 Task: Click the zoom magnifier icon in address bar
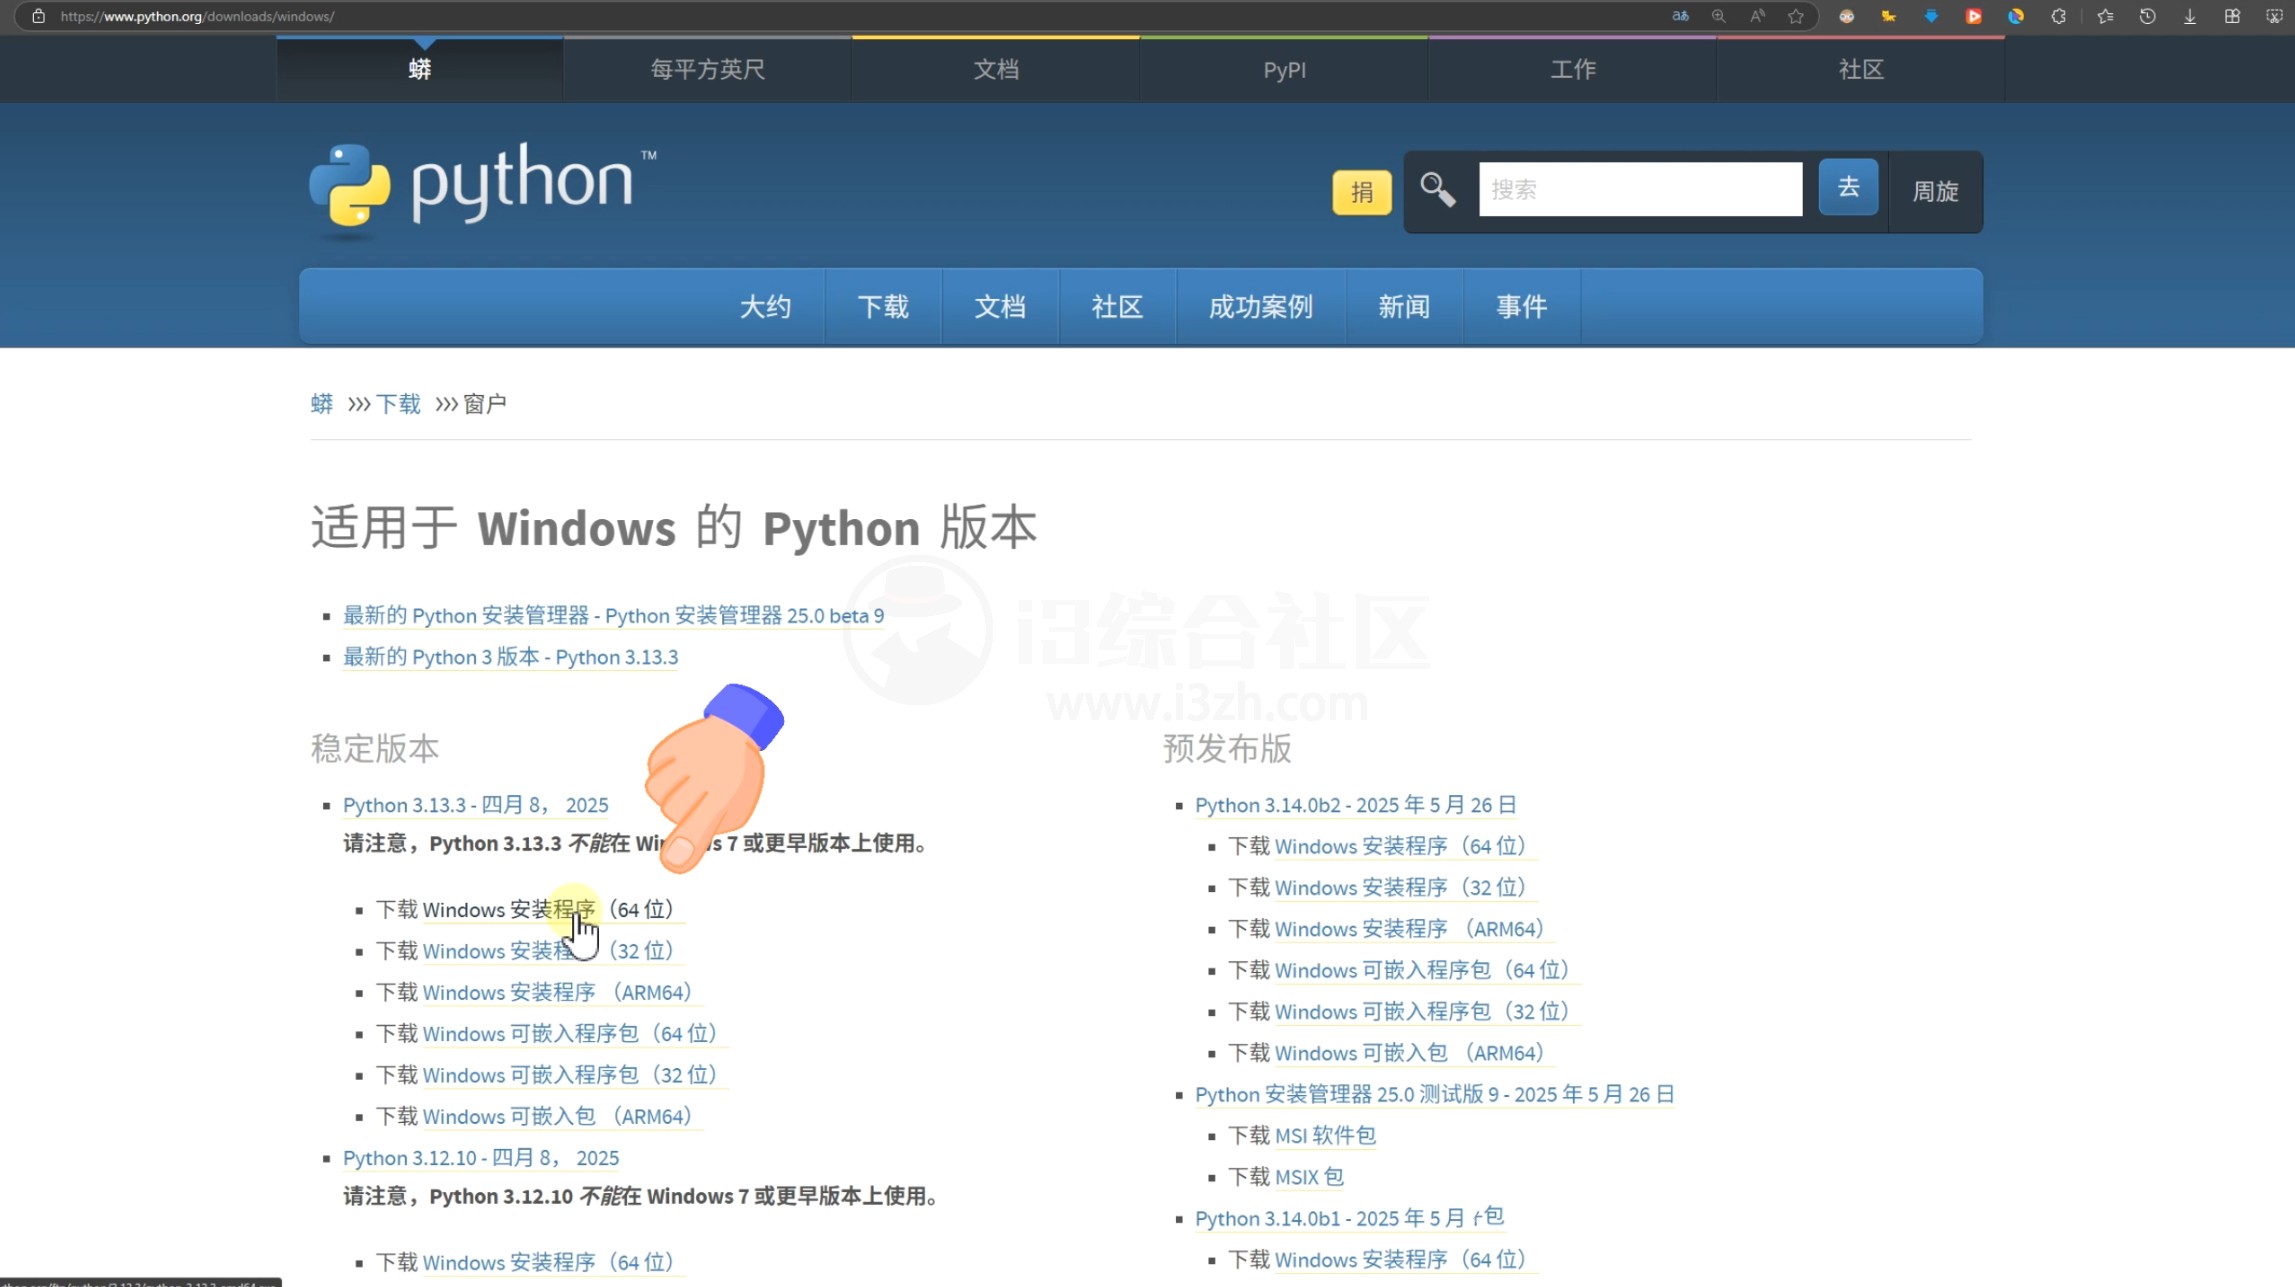click(x=1718, y=16)
